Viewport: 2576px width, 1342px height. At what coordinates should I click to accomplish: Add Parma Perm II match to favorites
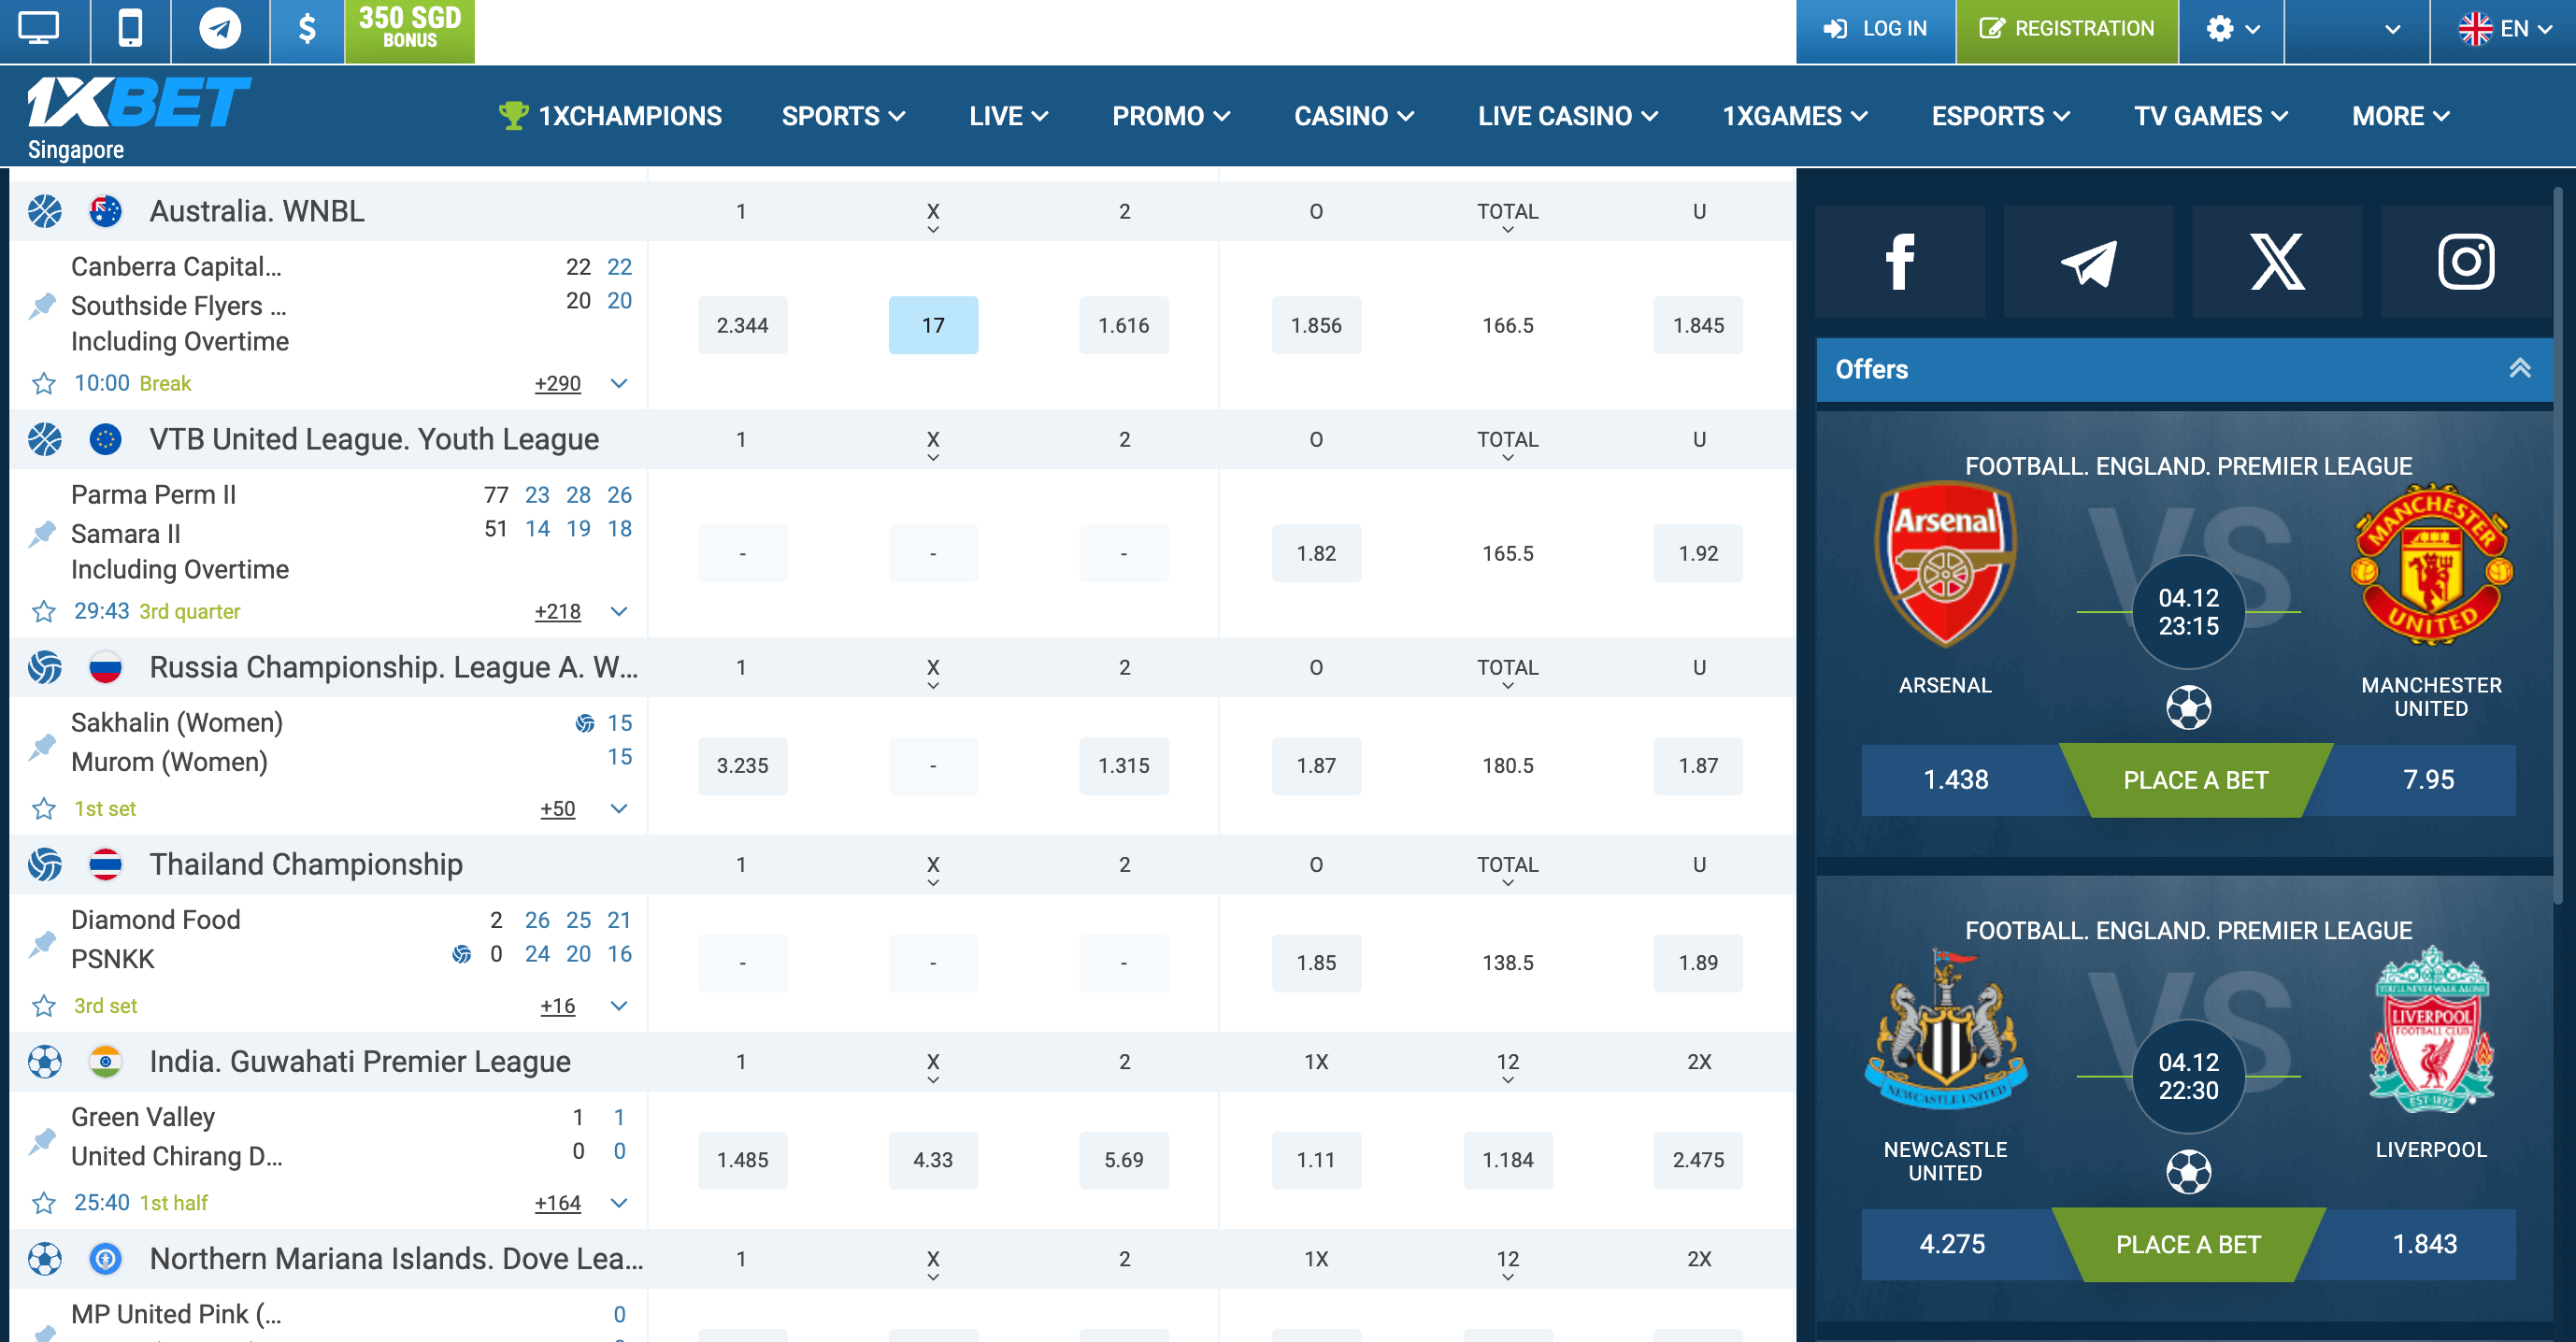click(44, 611)
